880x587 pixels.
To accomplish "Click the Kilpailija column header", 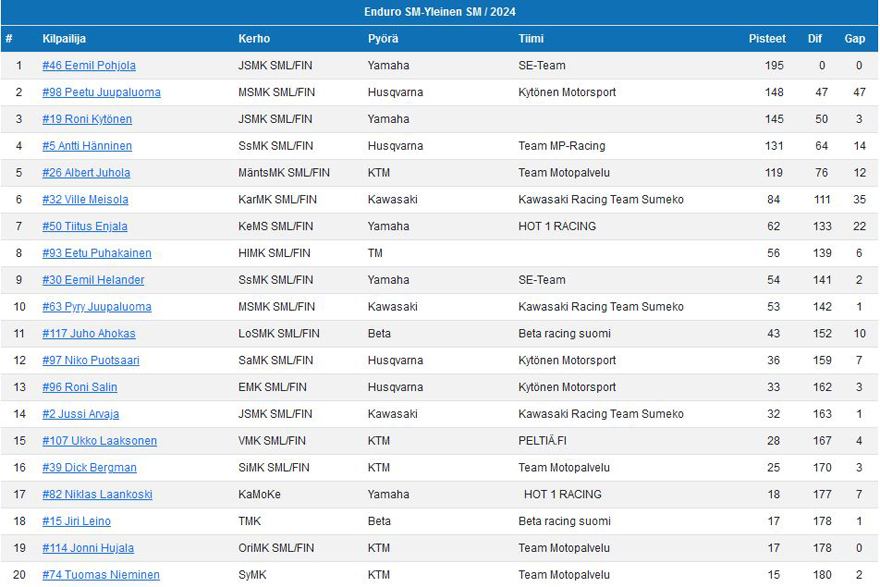I will tap(64, 39).
